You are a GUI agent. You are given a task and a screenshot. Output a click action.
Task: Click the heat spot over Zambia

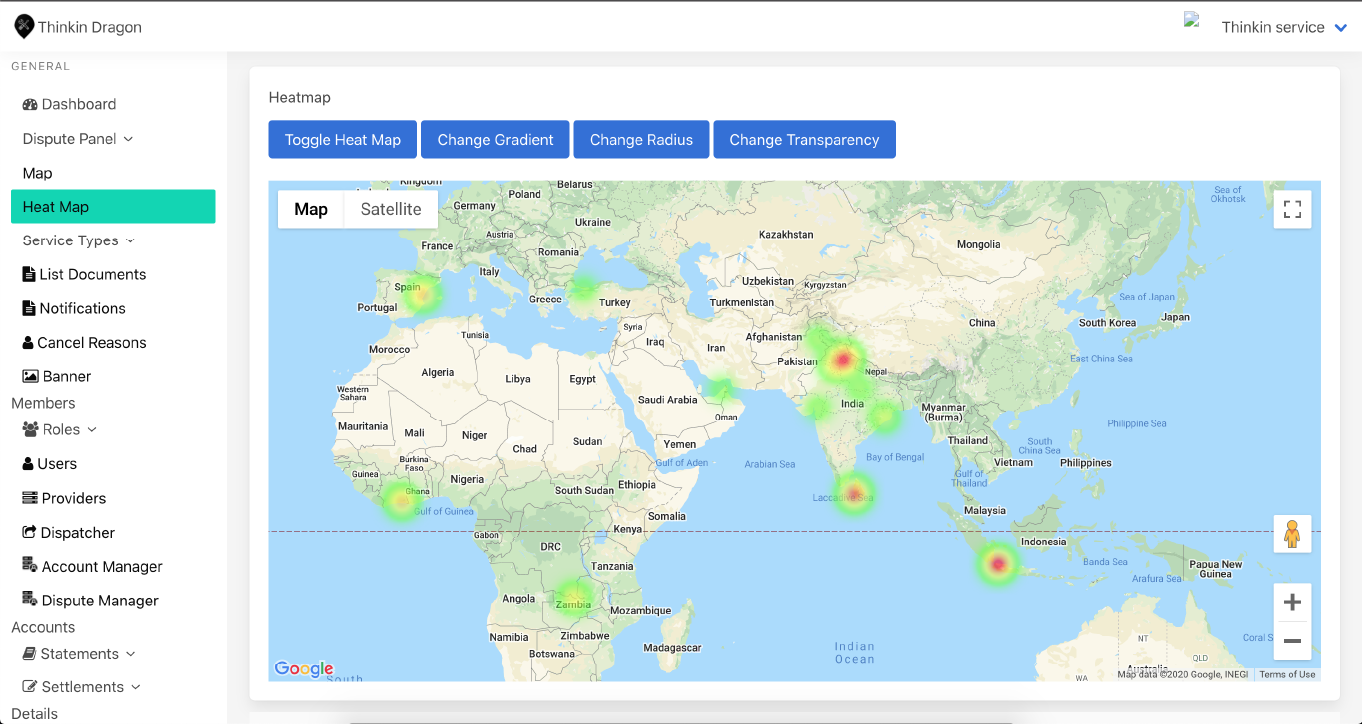click(x=574, y=598)
